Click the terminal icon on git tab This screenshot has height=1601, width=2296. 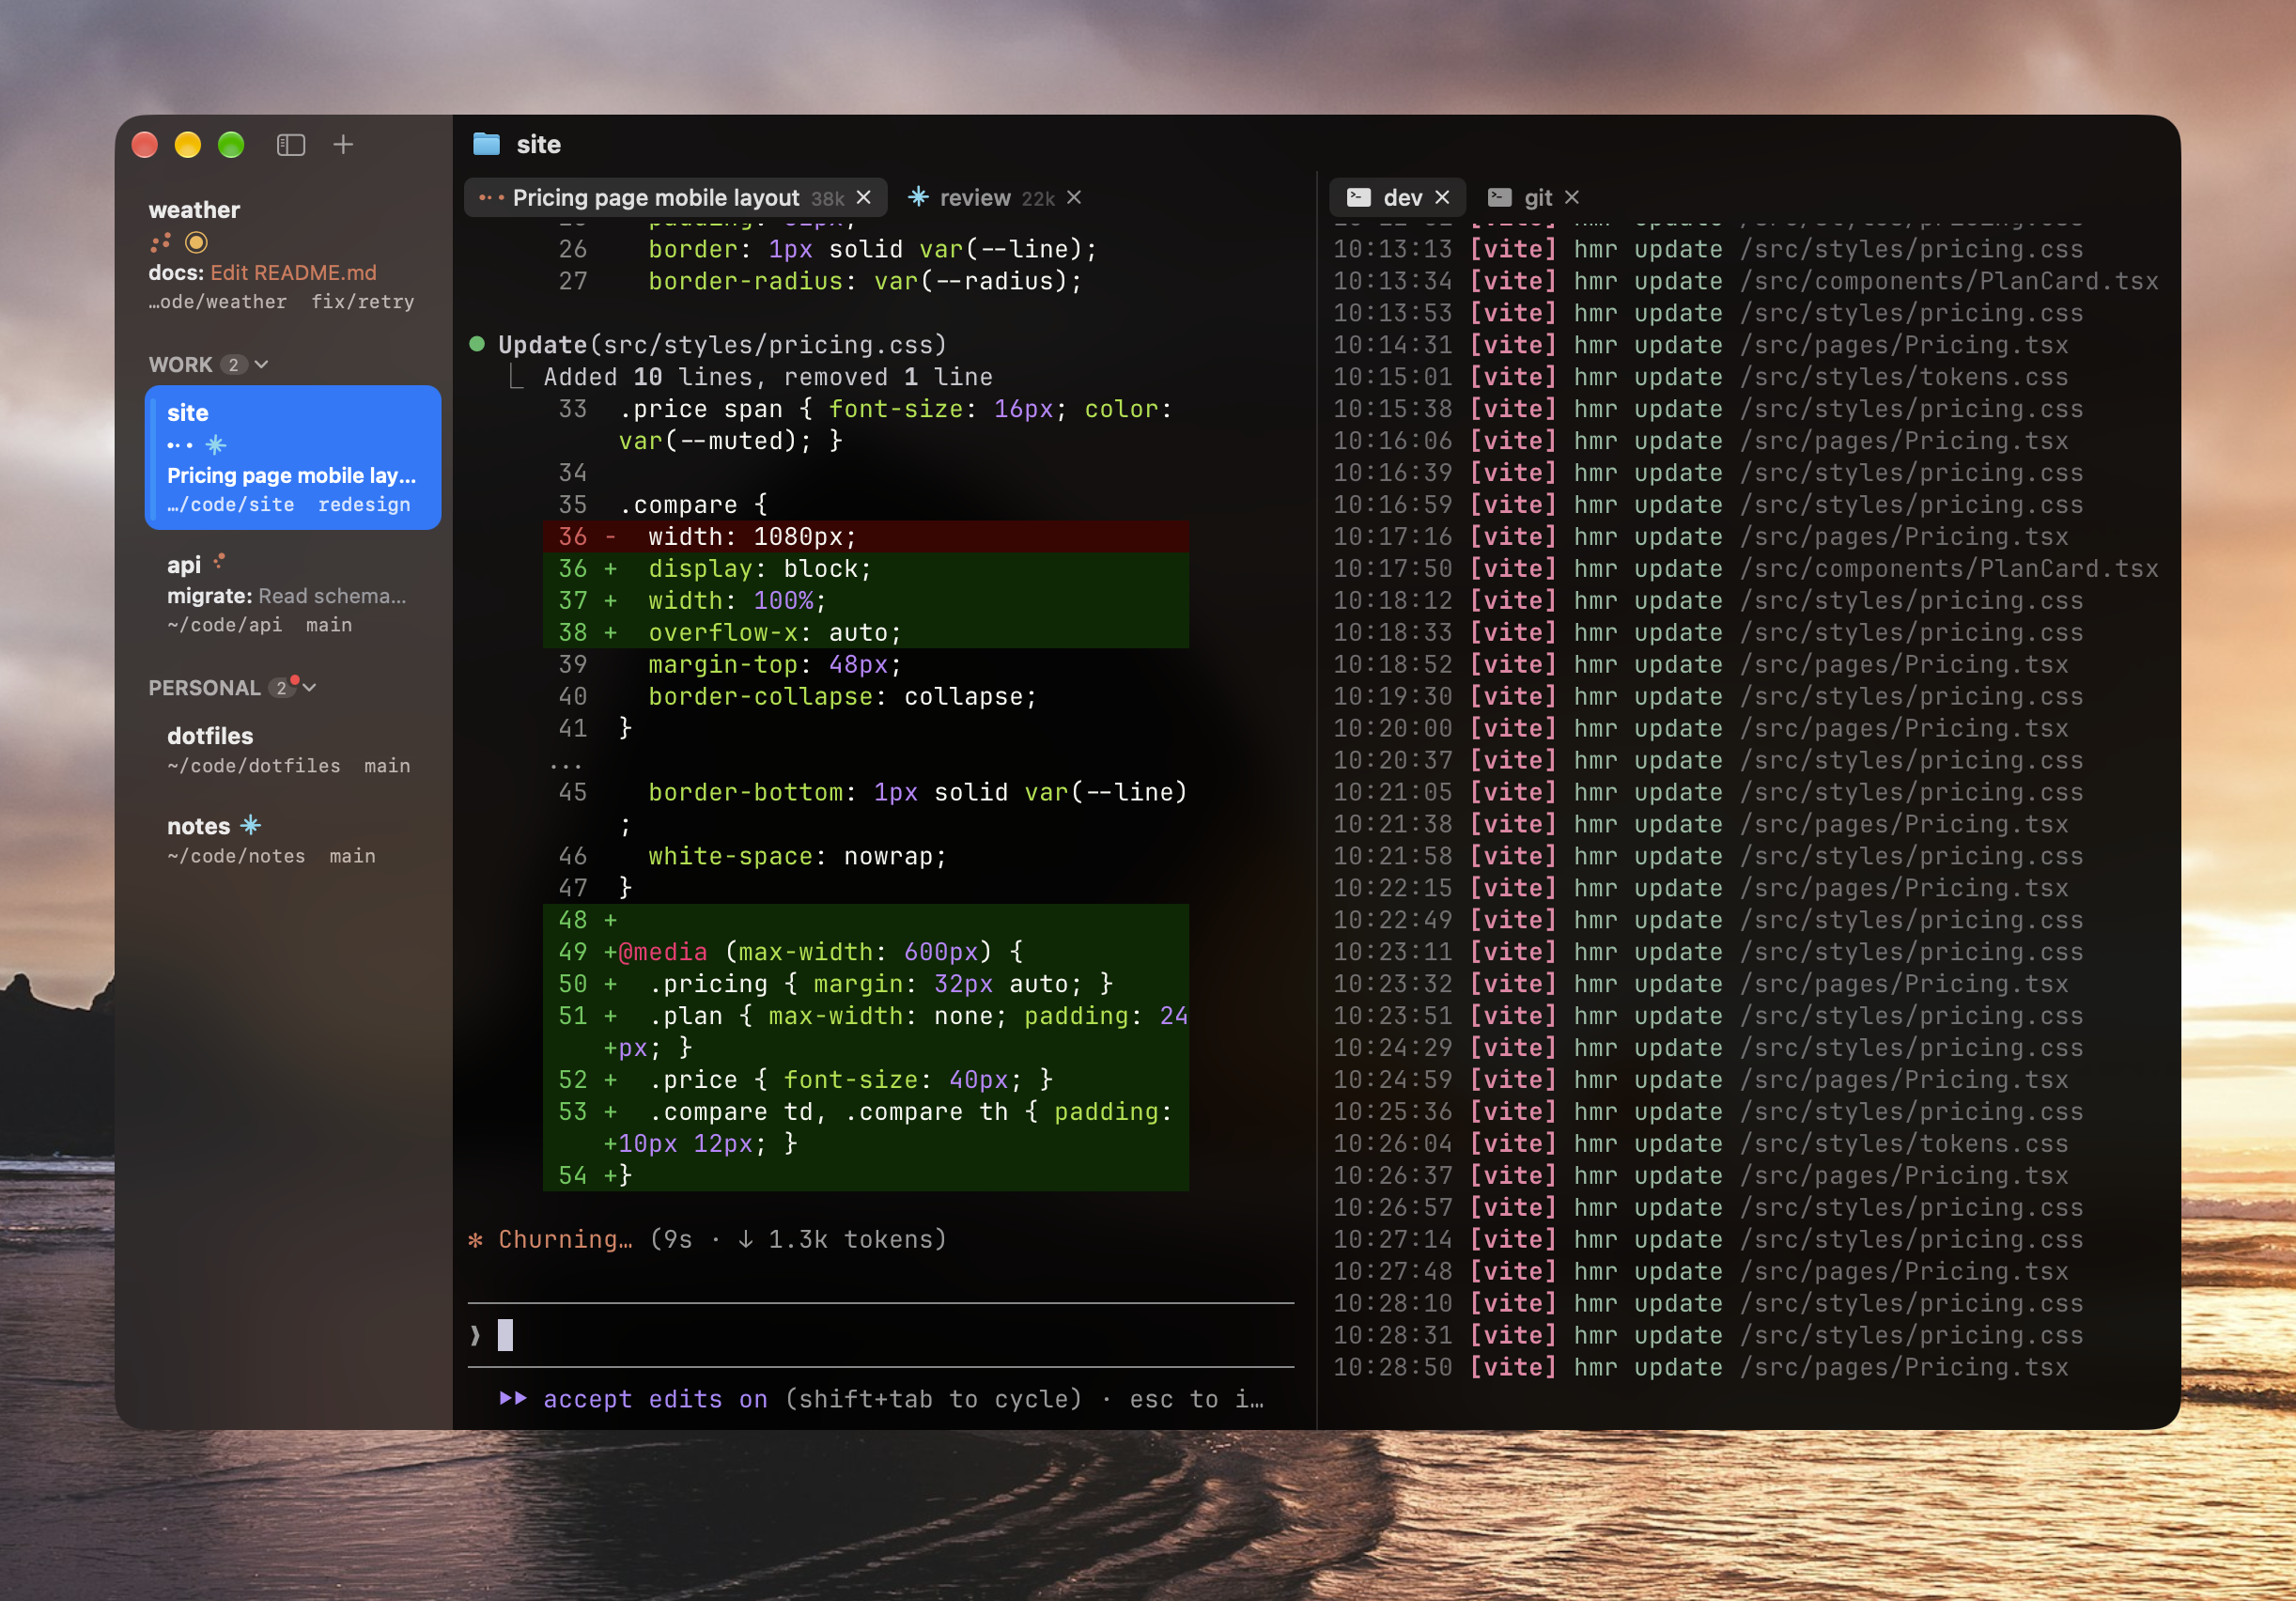click(1499, 197)
